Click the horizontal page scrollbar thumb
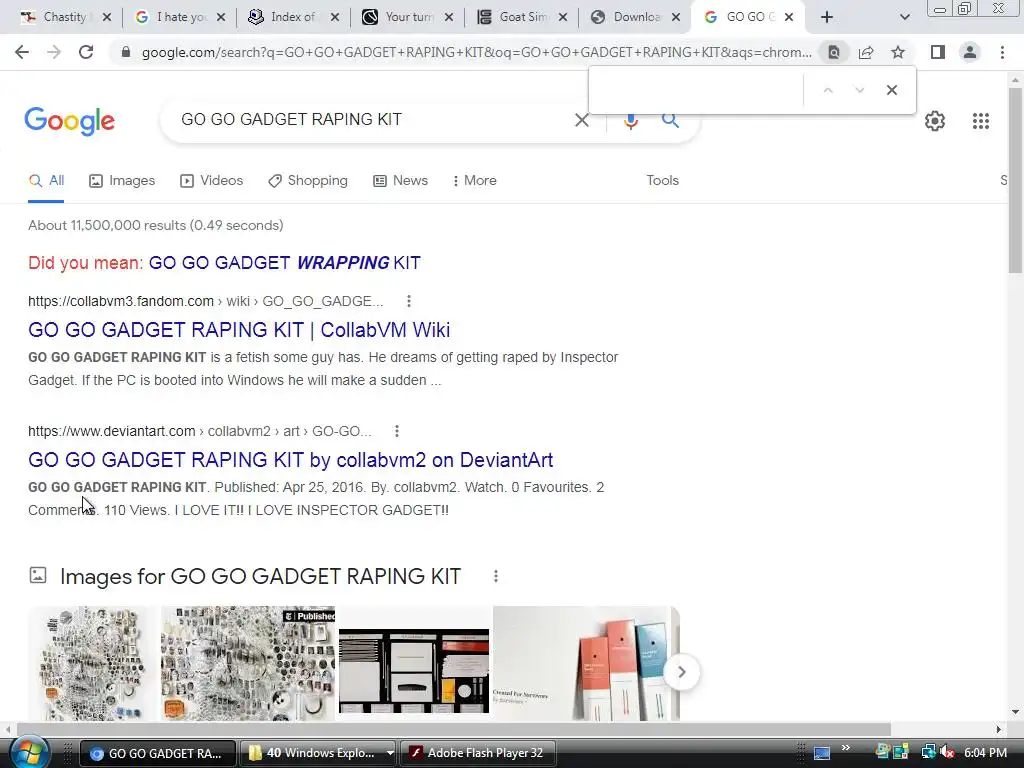1024x768 pixels. (454, 729)
